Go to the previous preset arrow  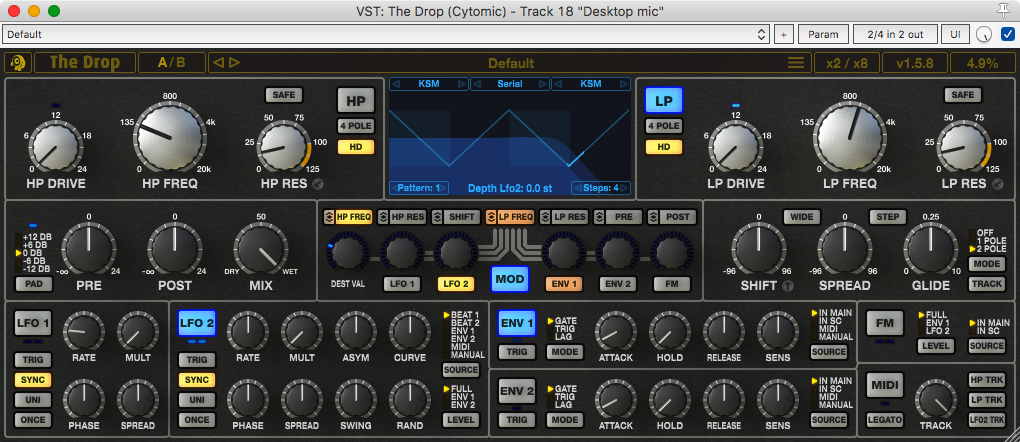coord(219,62)
